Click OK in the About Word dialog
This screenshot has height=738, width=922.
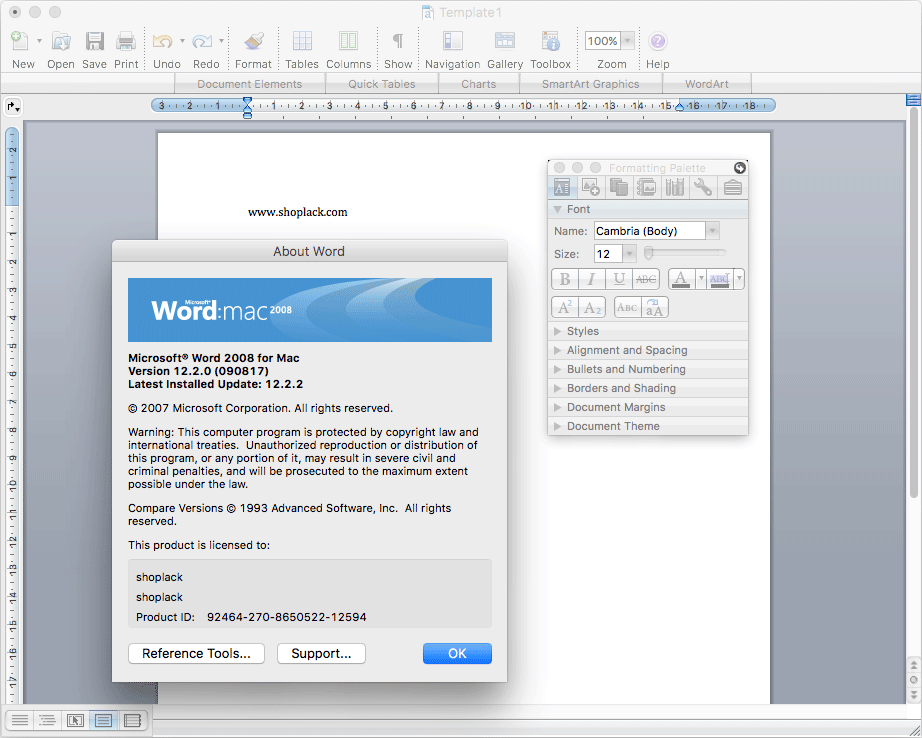tap(457, 653)
